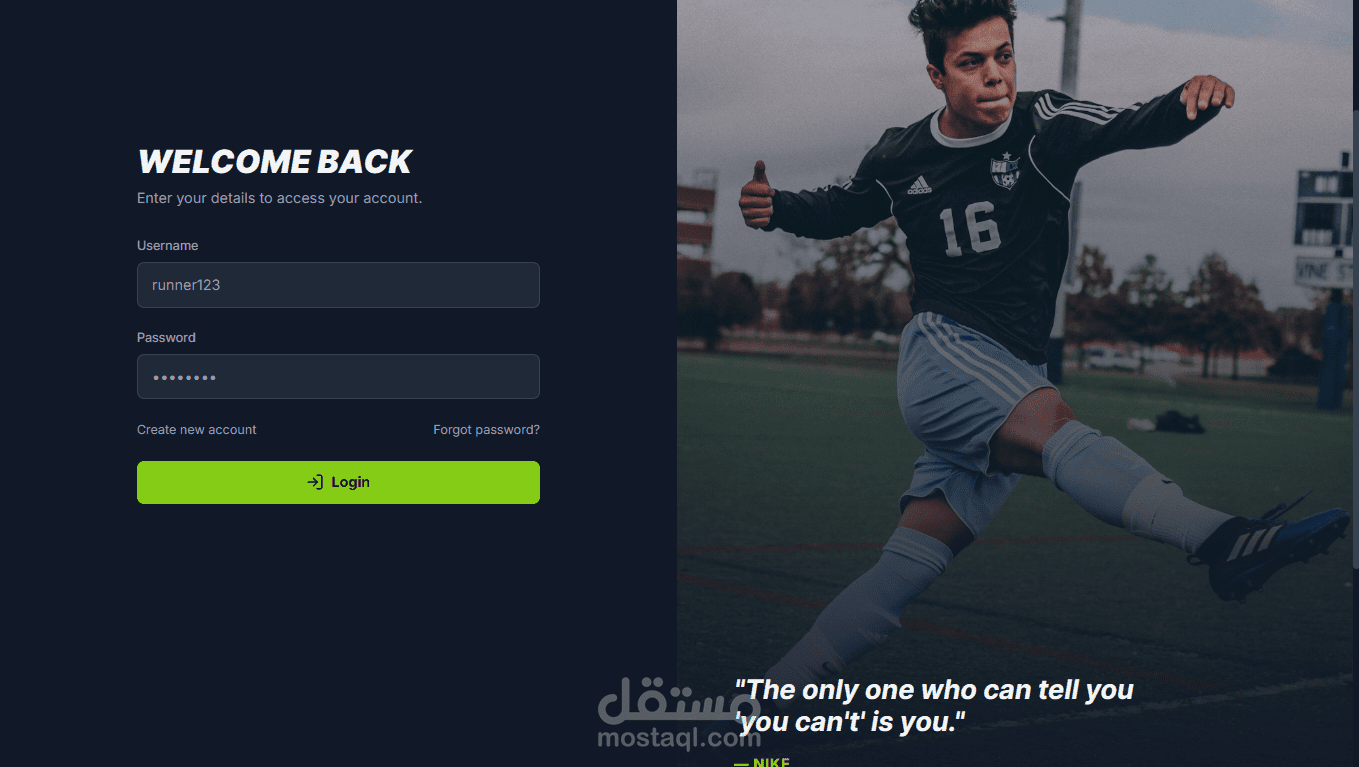
Task: Click the motivational quote text
Action: pos(934,705)
